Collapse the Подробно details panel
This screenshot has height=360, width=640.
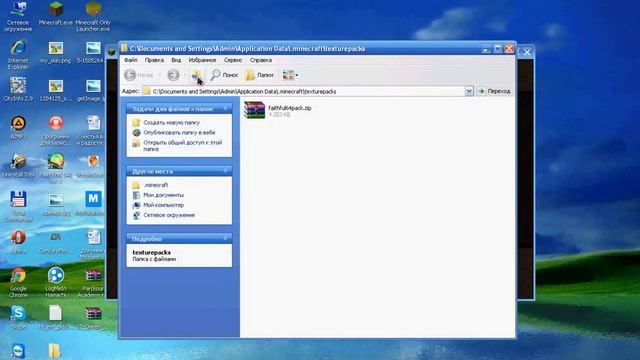tap(225, 238)
